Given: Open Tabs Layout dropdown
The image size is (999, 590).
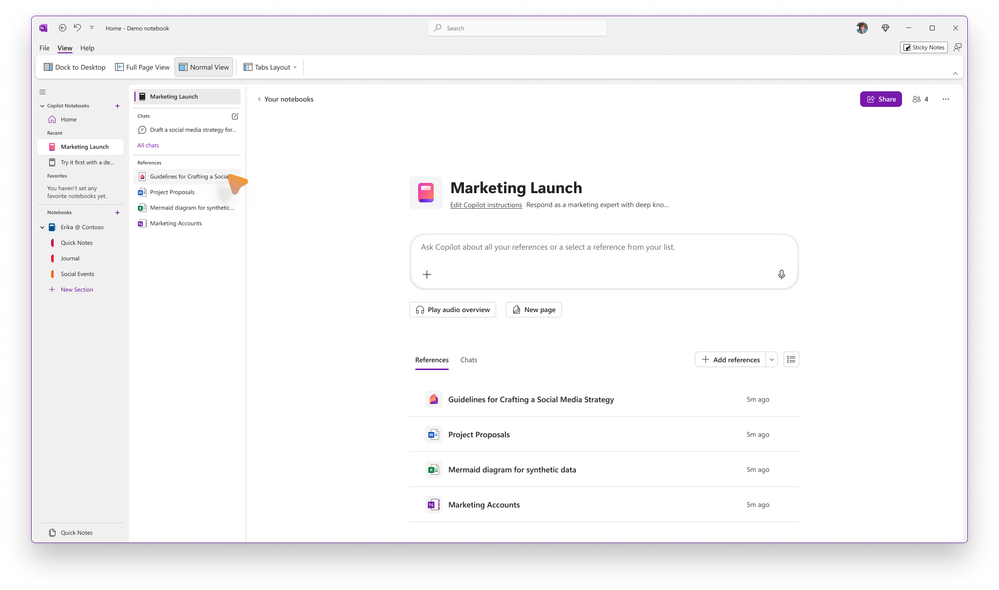Looking at the screenshot, I should [270, 67].
